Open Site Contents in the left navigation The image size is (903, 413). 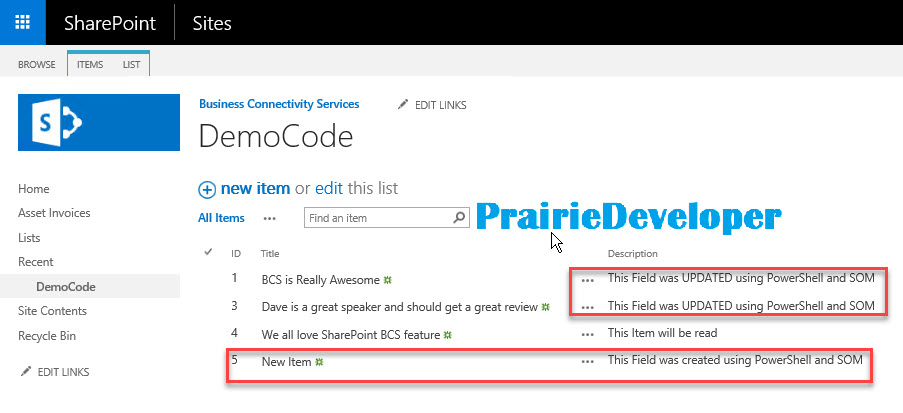click(x=52, y=311)
